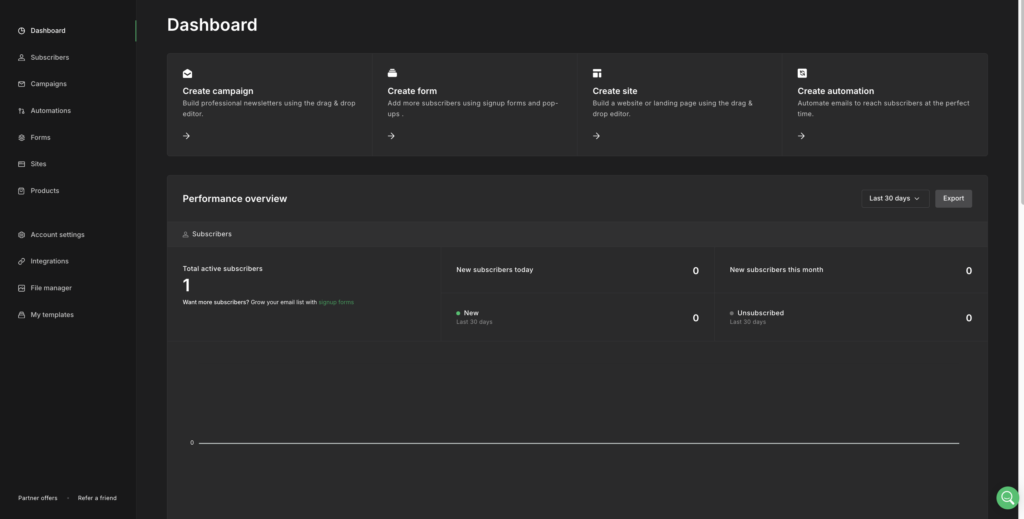The image size is (1024, 519).
Task: Click the Account settings gear icon
Action: 22,234
